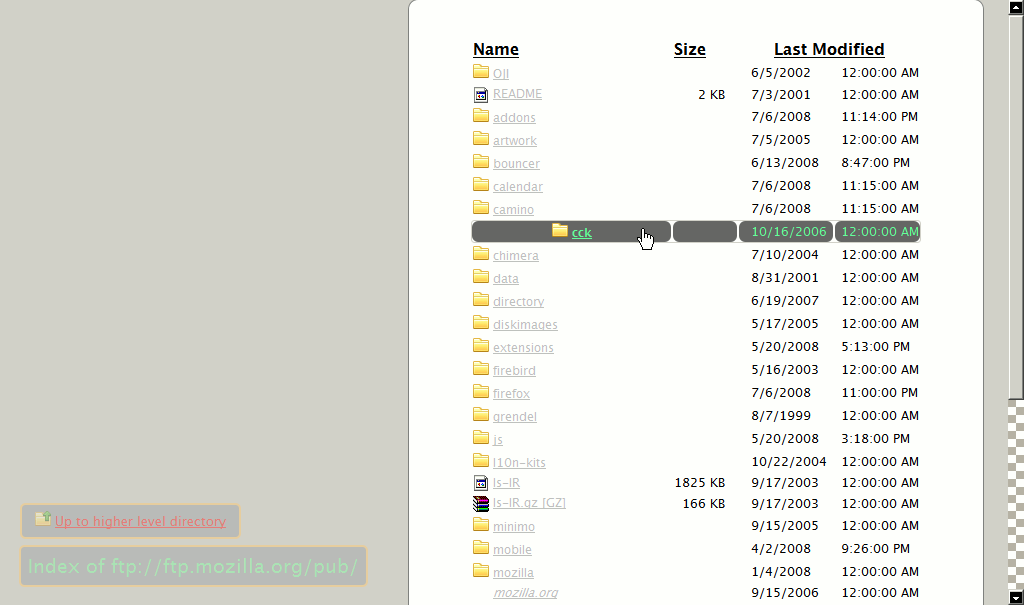Open the italic mozilla.org link
Image resolution: width=1024 pixels, height=605 pixels.
[x=526, y=593]
